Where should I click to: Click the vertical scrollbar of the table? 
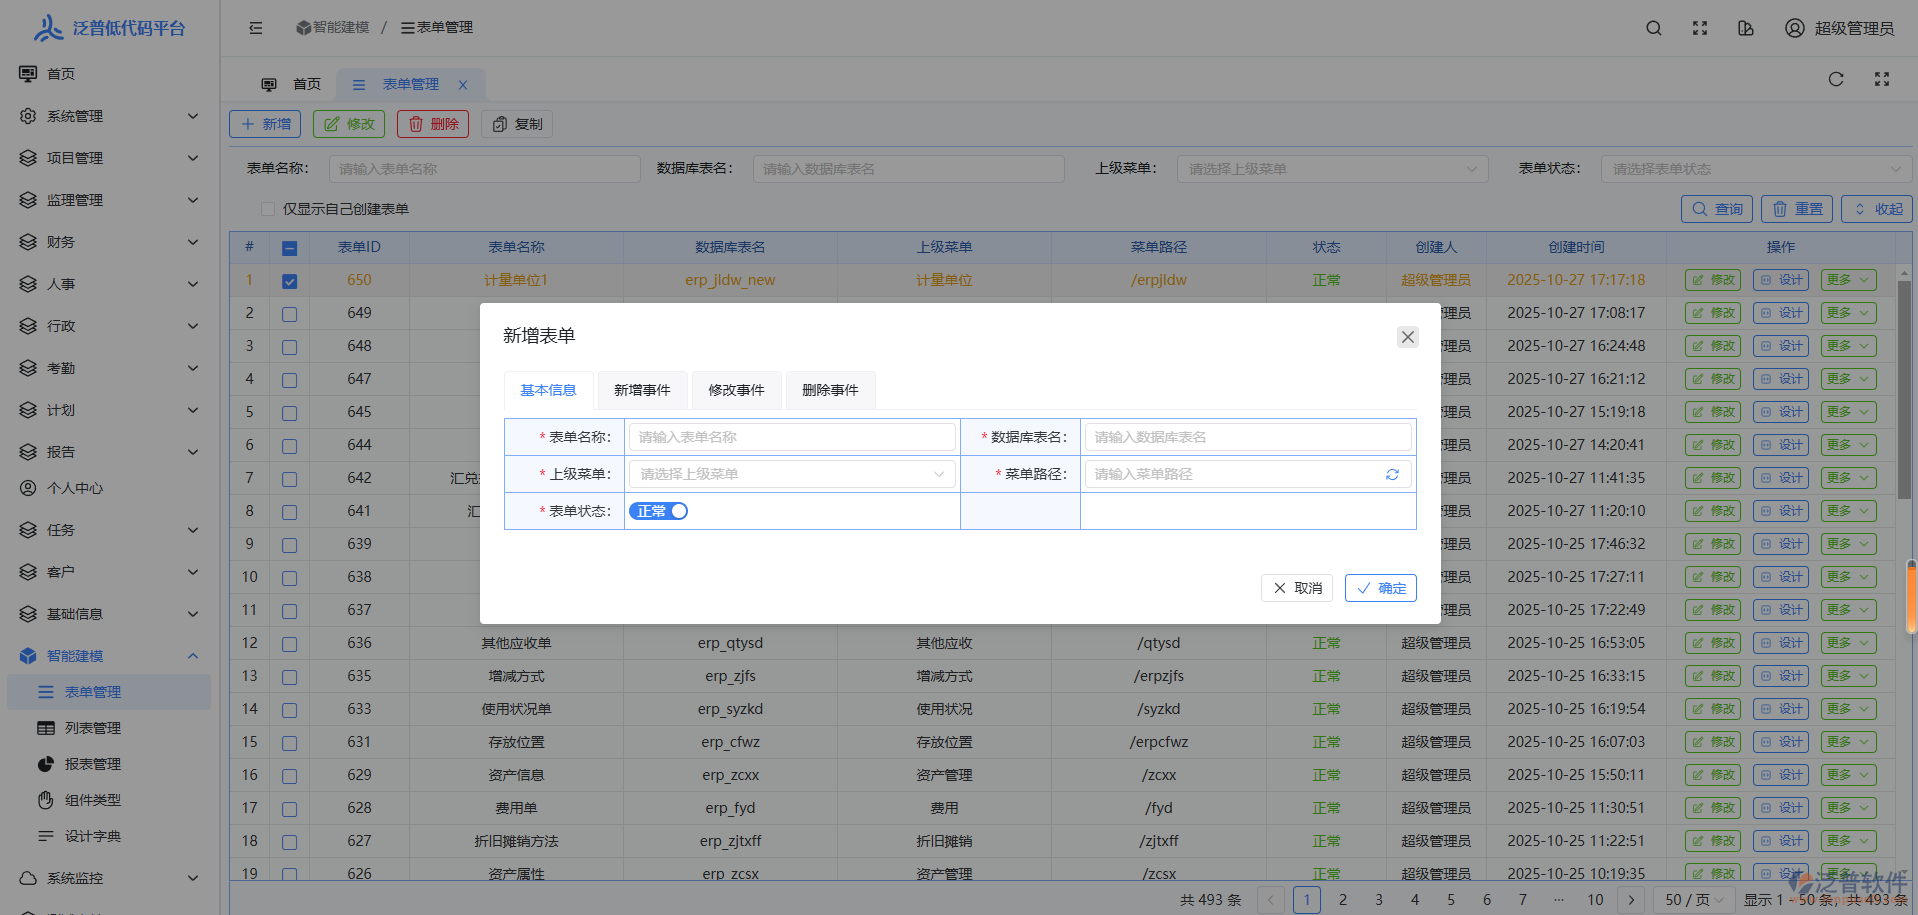click(1903, 390)
